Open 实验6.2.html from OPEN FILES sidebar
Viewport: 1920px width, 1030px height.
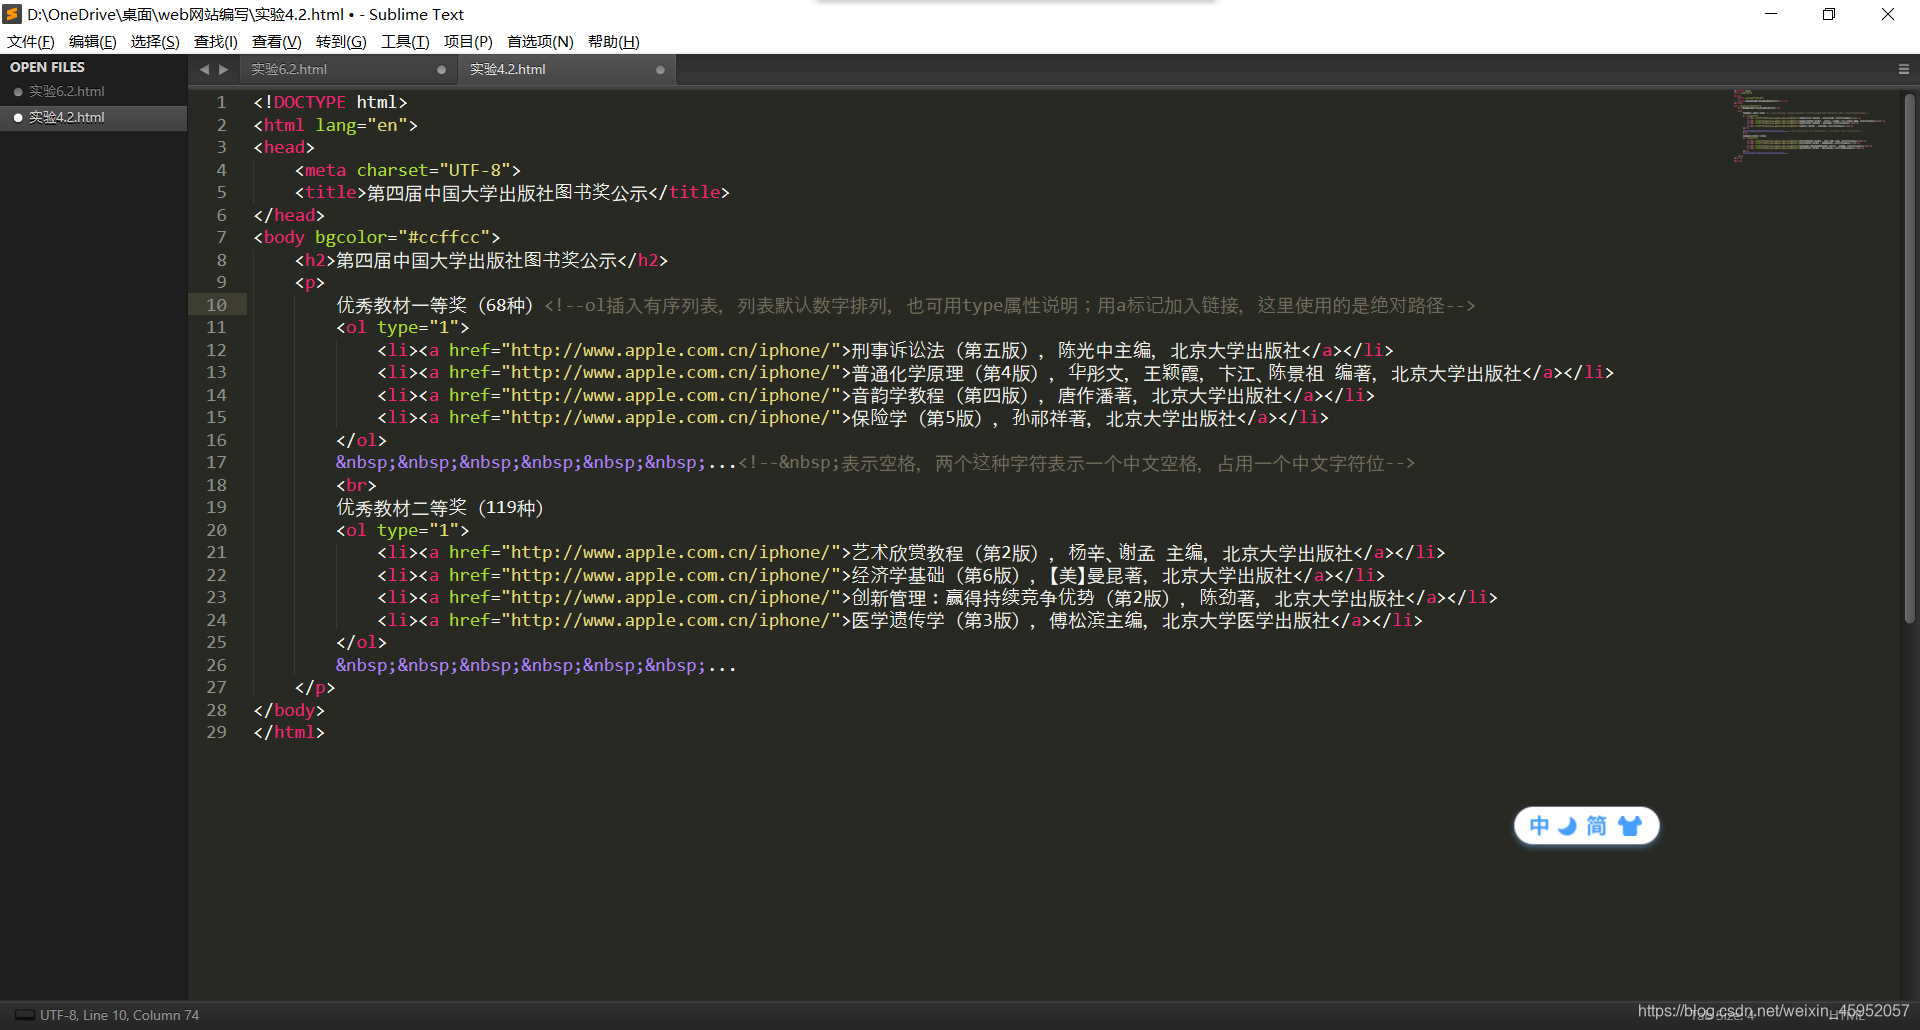point(93,92)
